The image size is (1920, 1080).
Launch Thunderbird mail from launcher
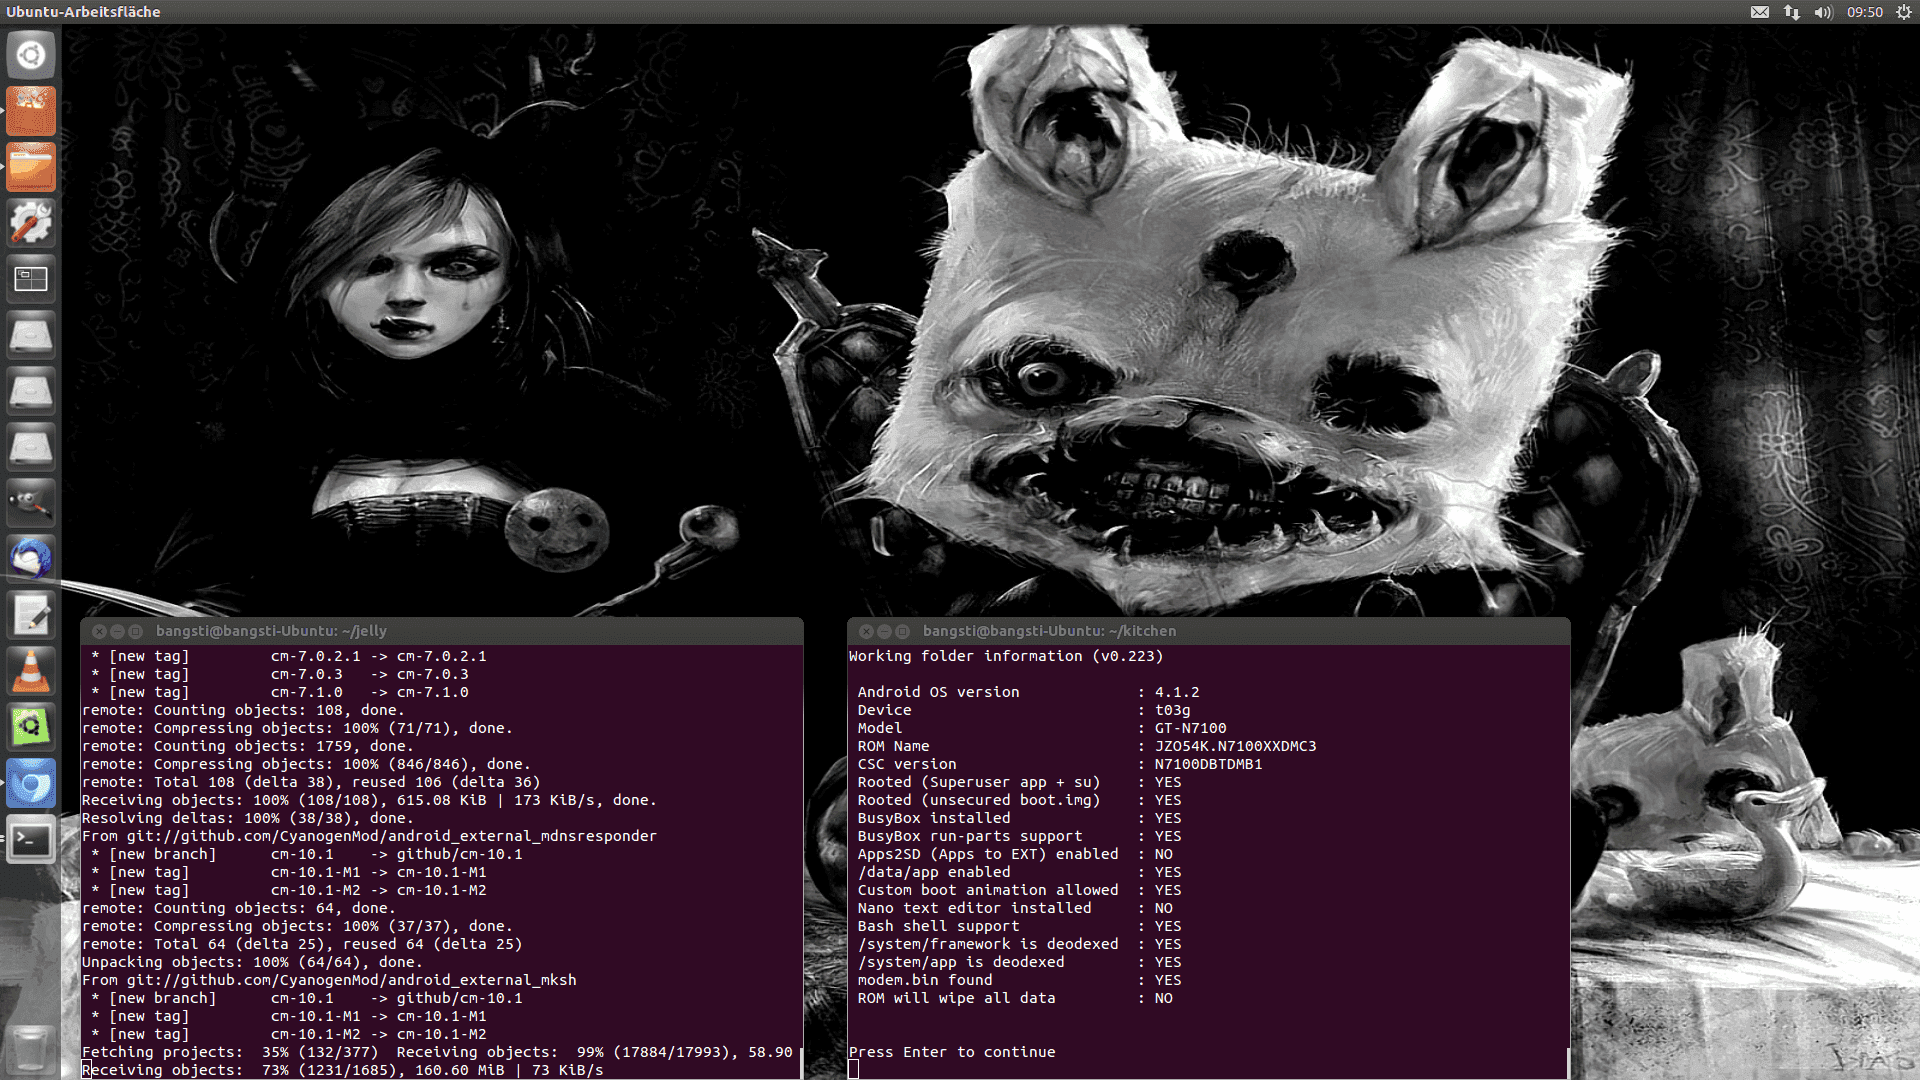[31, 559]
